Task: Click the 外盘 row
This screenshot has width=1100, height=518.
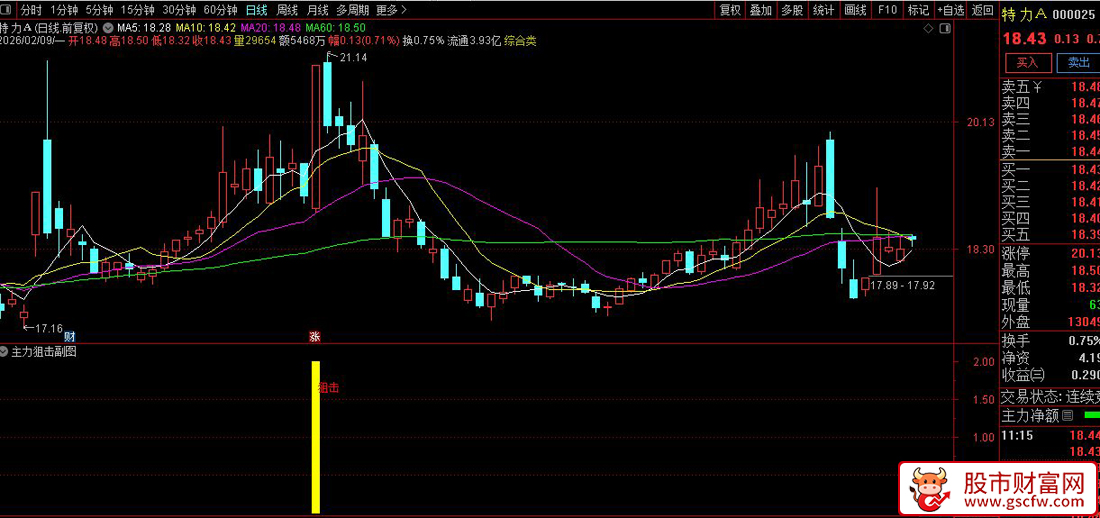Action: (1050, 322)
